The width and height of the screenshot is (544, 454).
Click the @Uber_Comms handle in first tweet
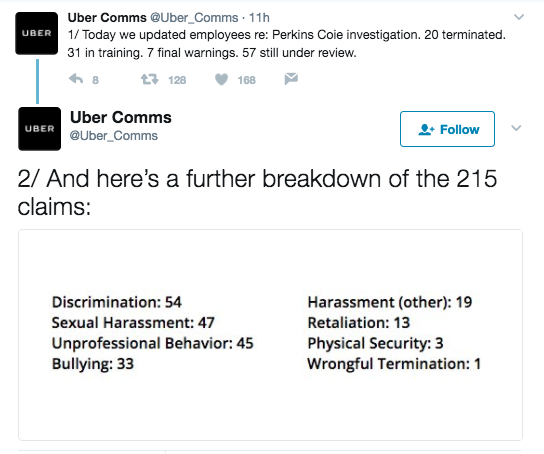[194, 17]
